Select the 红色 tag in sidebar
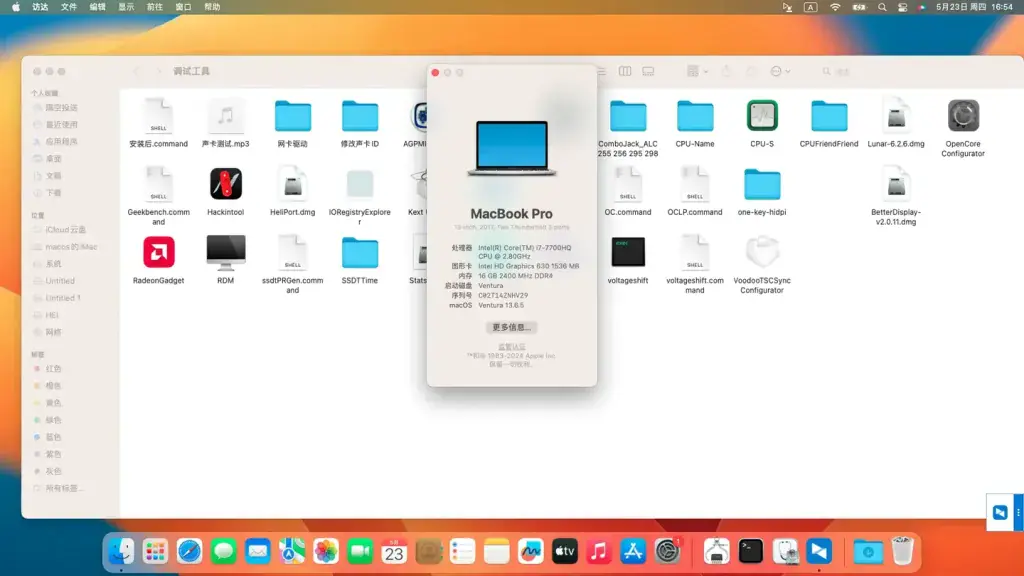The image size is (1024, 576). (x=54, y=369)
